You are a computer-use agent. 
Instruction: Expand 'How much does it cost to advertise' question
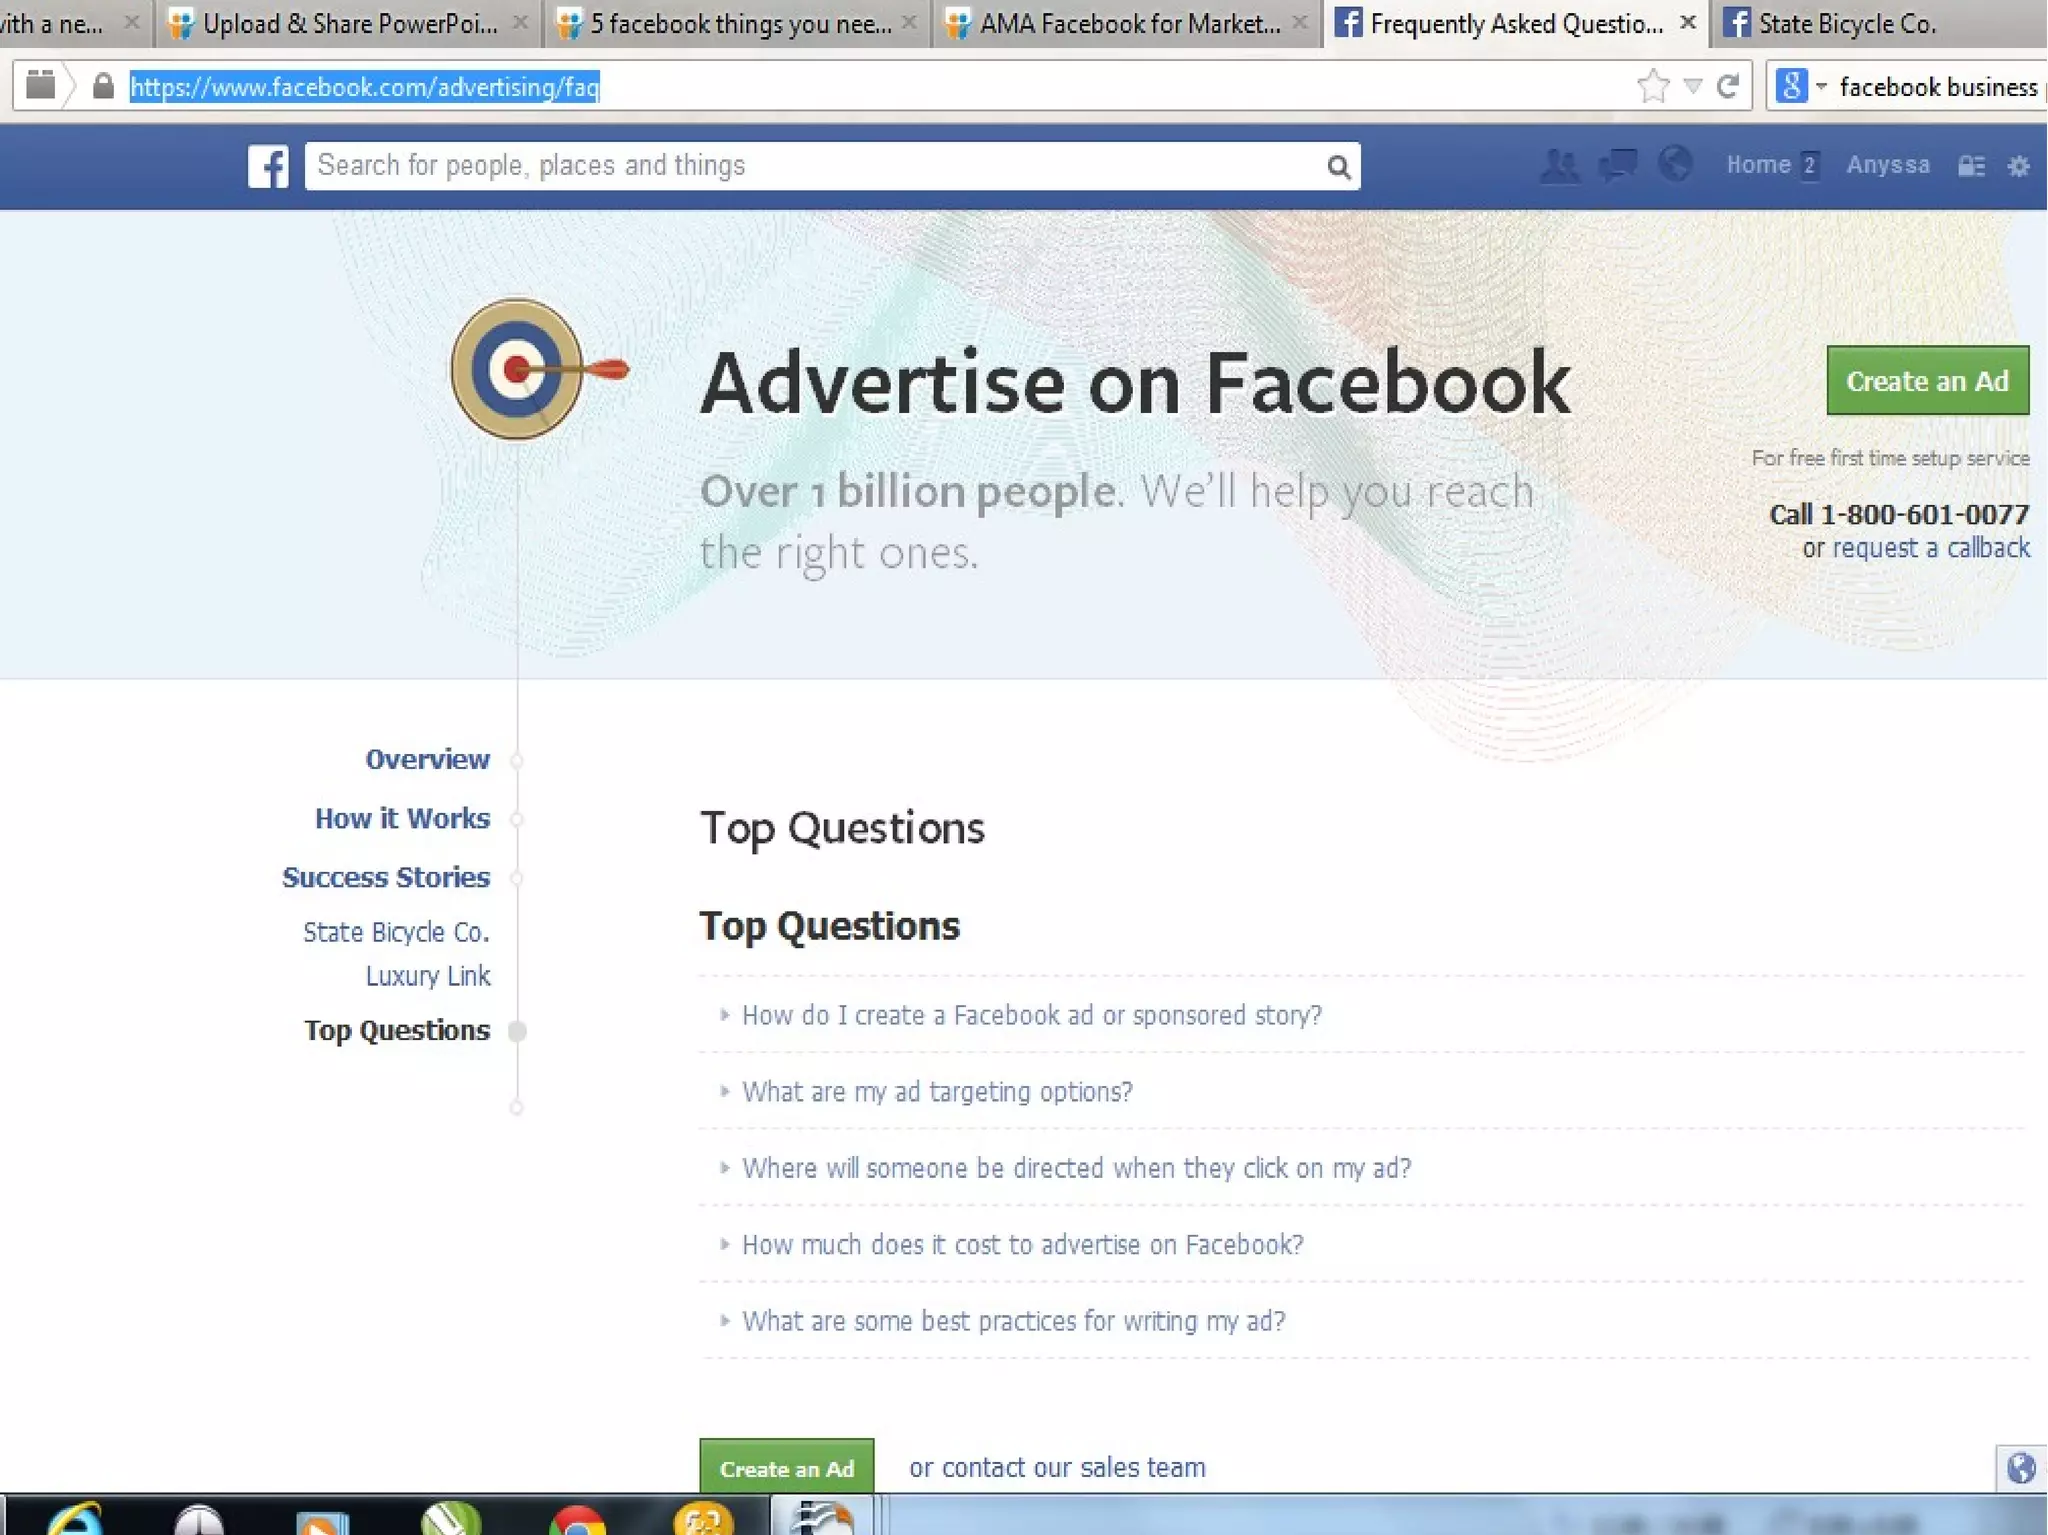tap(1022, 1245)
